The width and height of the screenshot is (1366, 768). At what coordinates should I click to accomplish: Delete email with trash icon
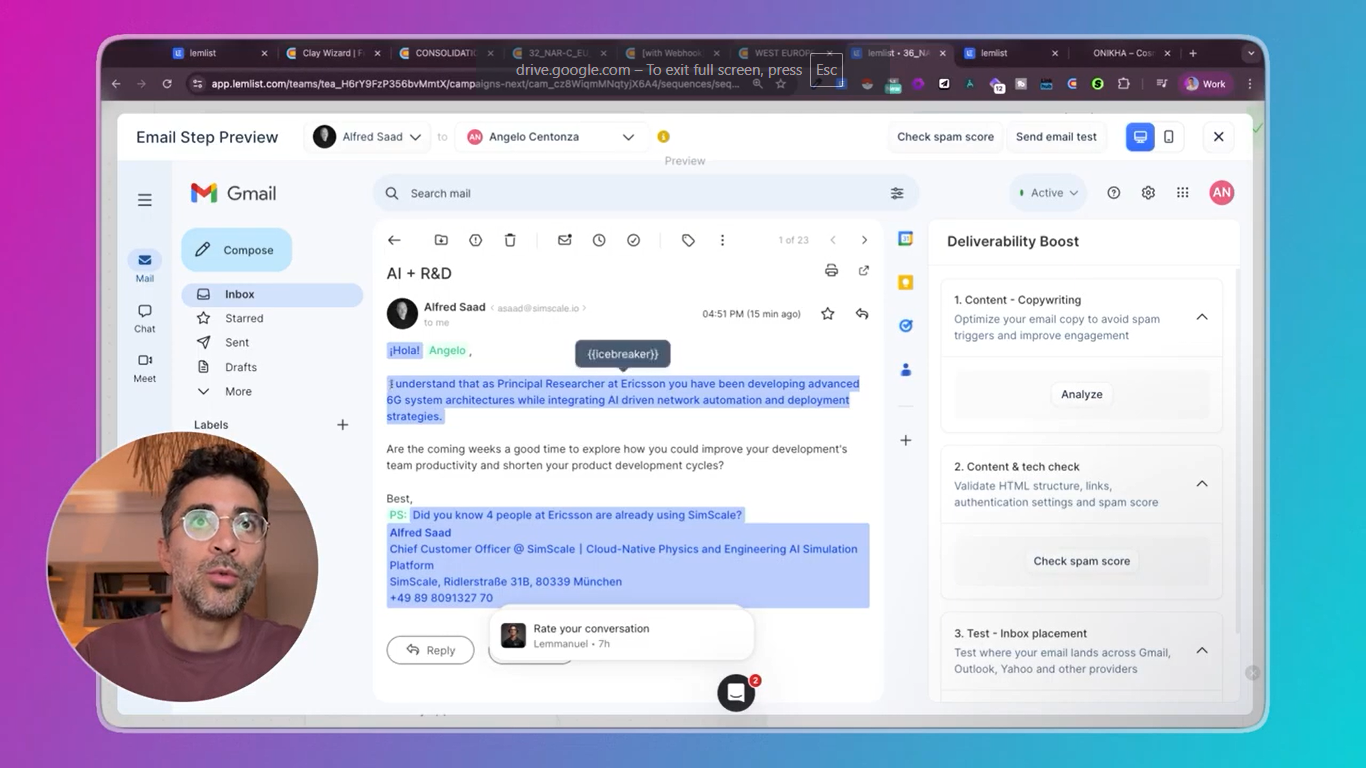pos(510,240)
